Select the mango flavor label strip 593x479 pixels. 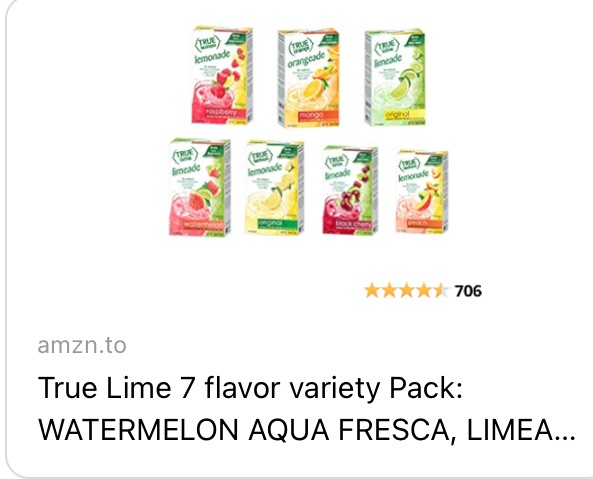pyautogui.click(x=312, y=115)
